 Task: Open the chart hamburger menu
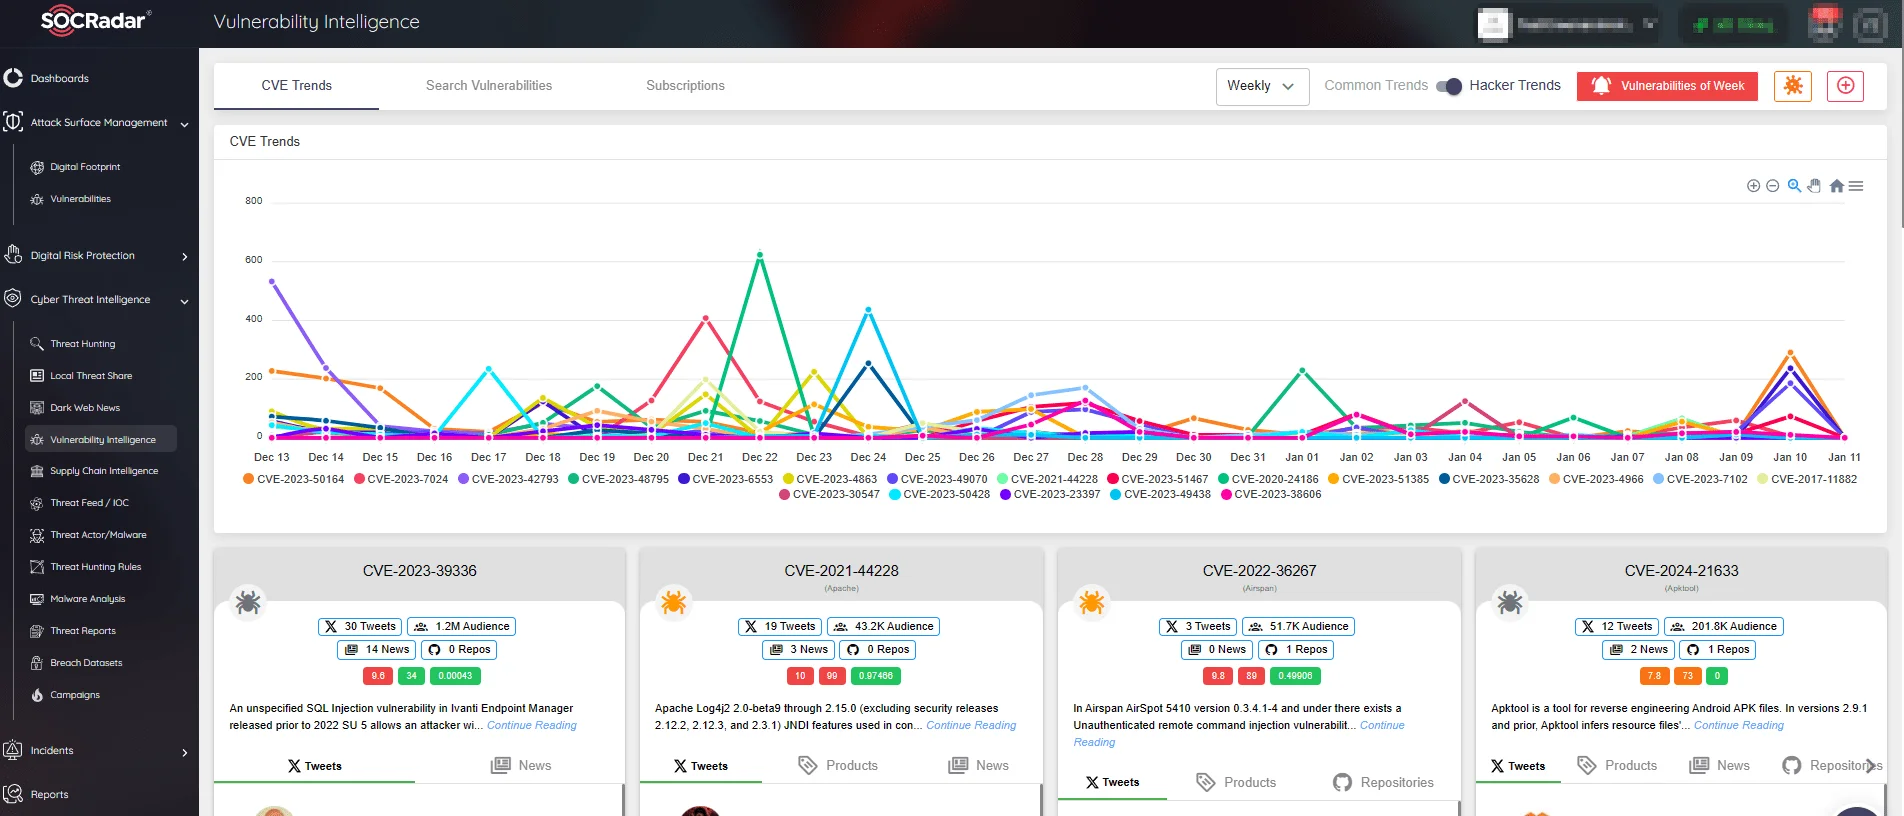(1856, 186)
